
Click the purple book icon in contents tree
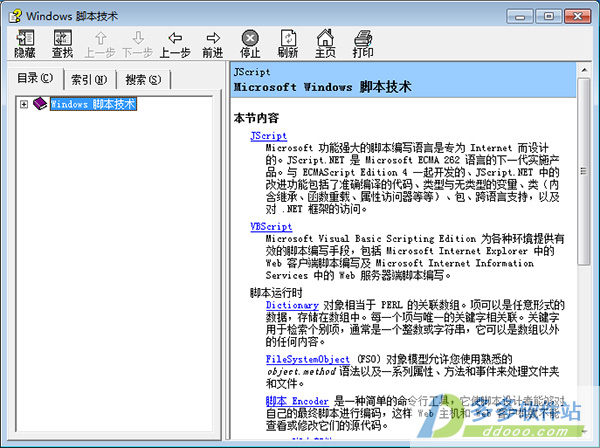[x=40, y=103]
